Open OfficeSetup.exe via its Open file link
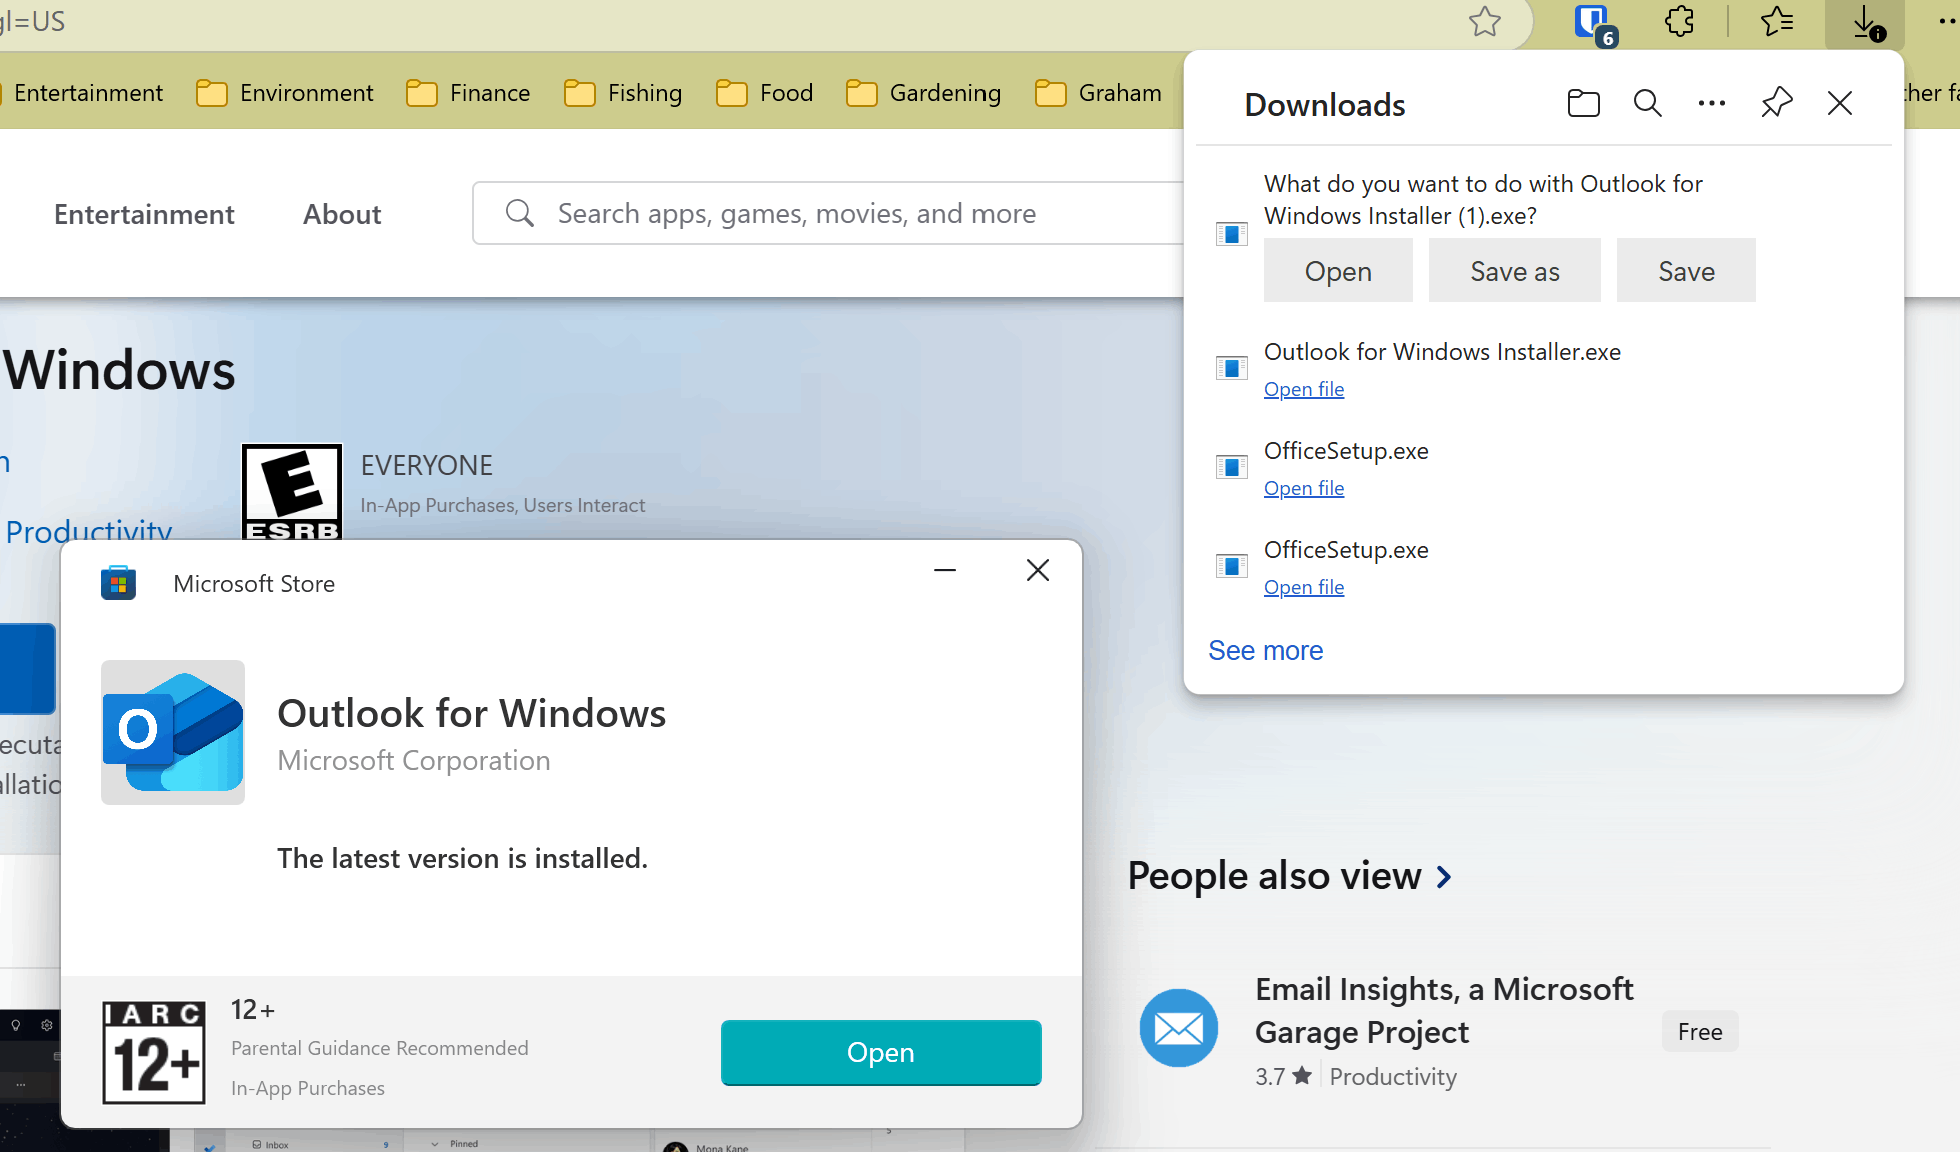 coord(1304,487)
